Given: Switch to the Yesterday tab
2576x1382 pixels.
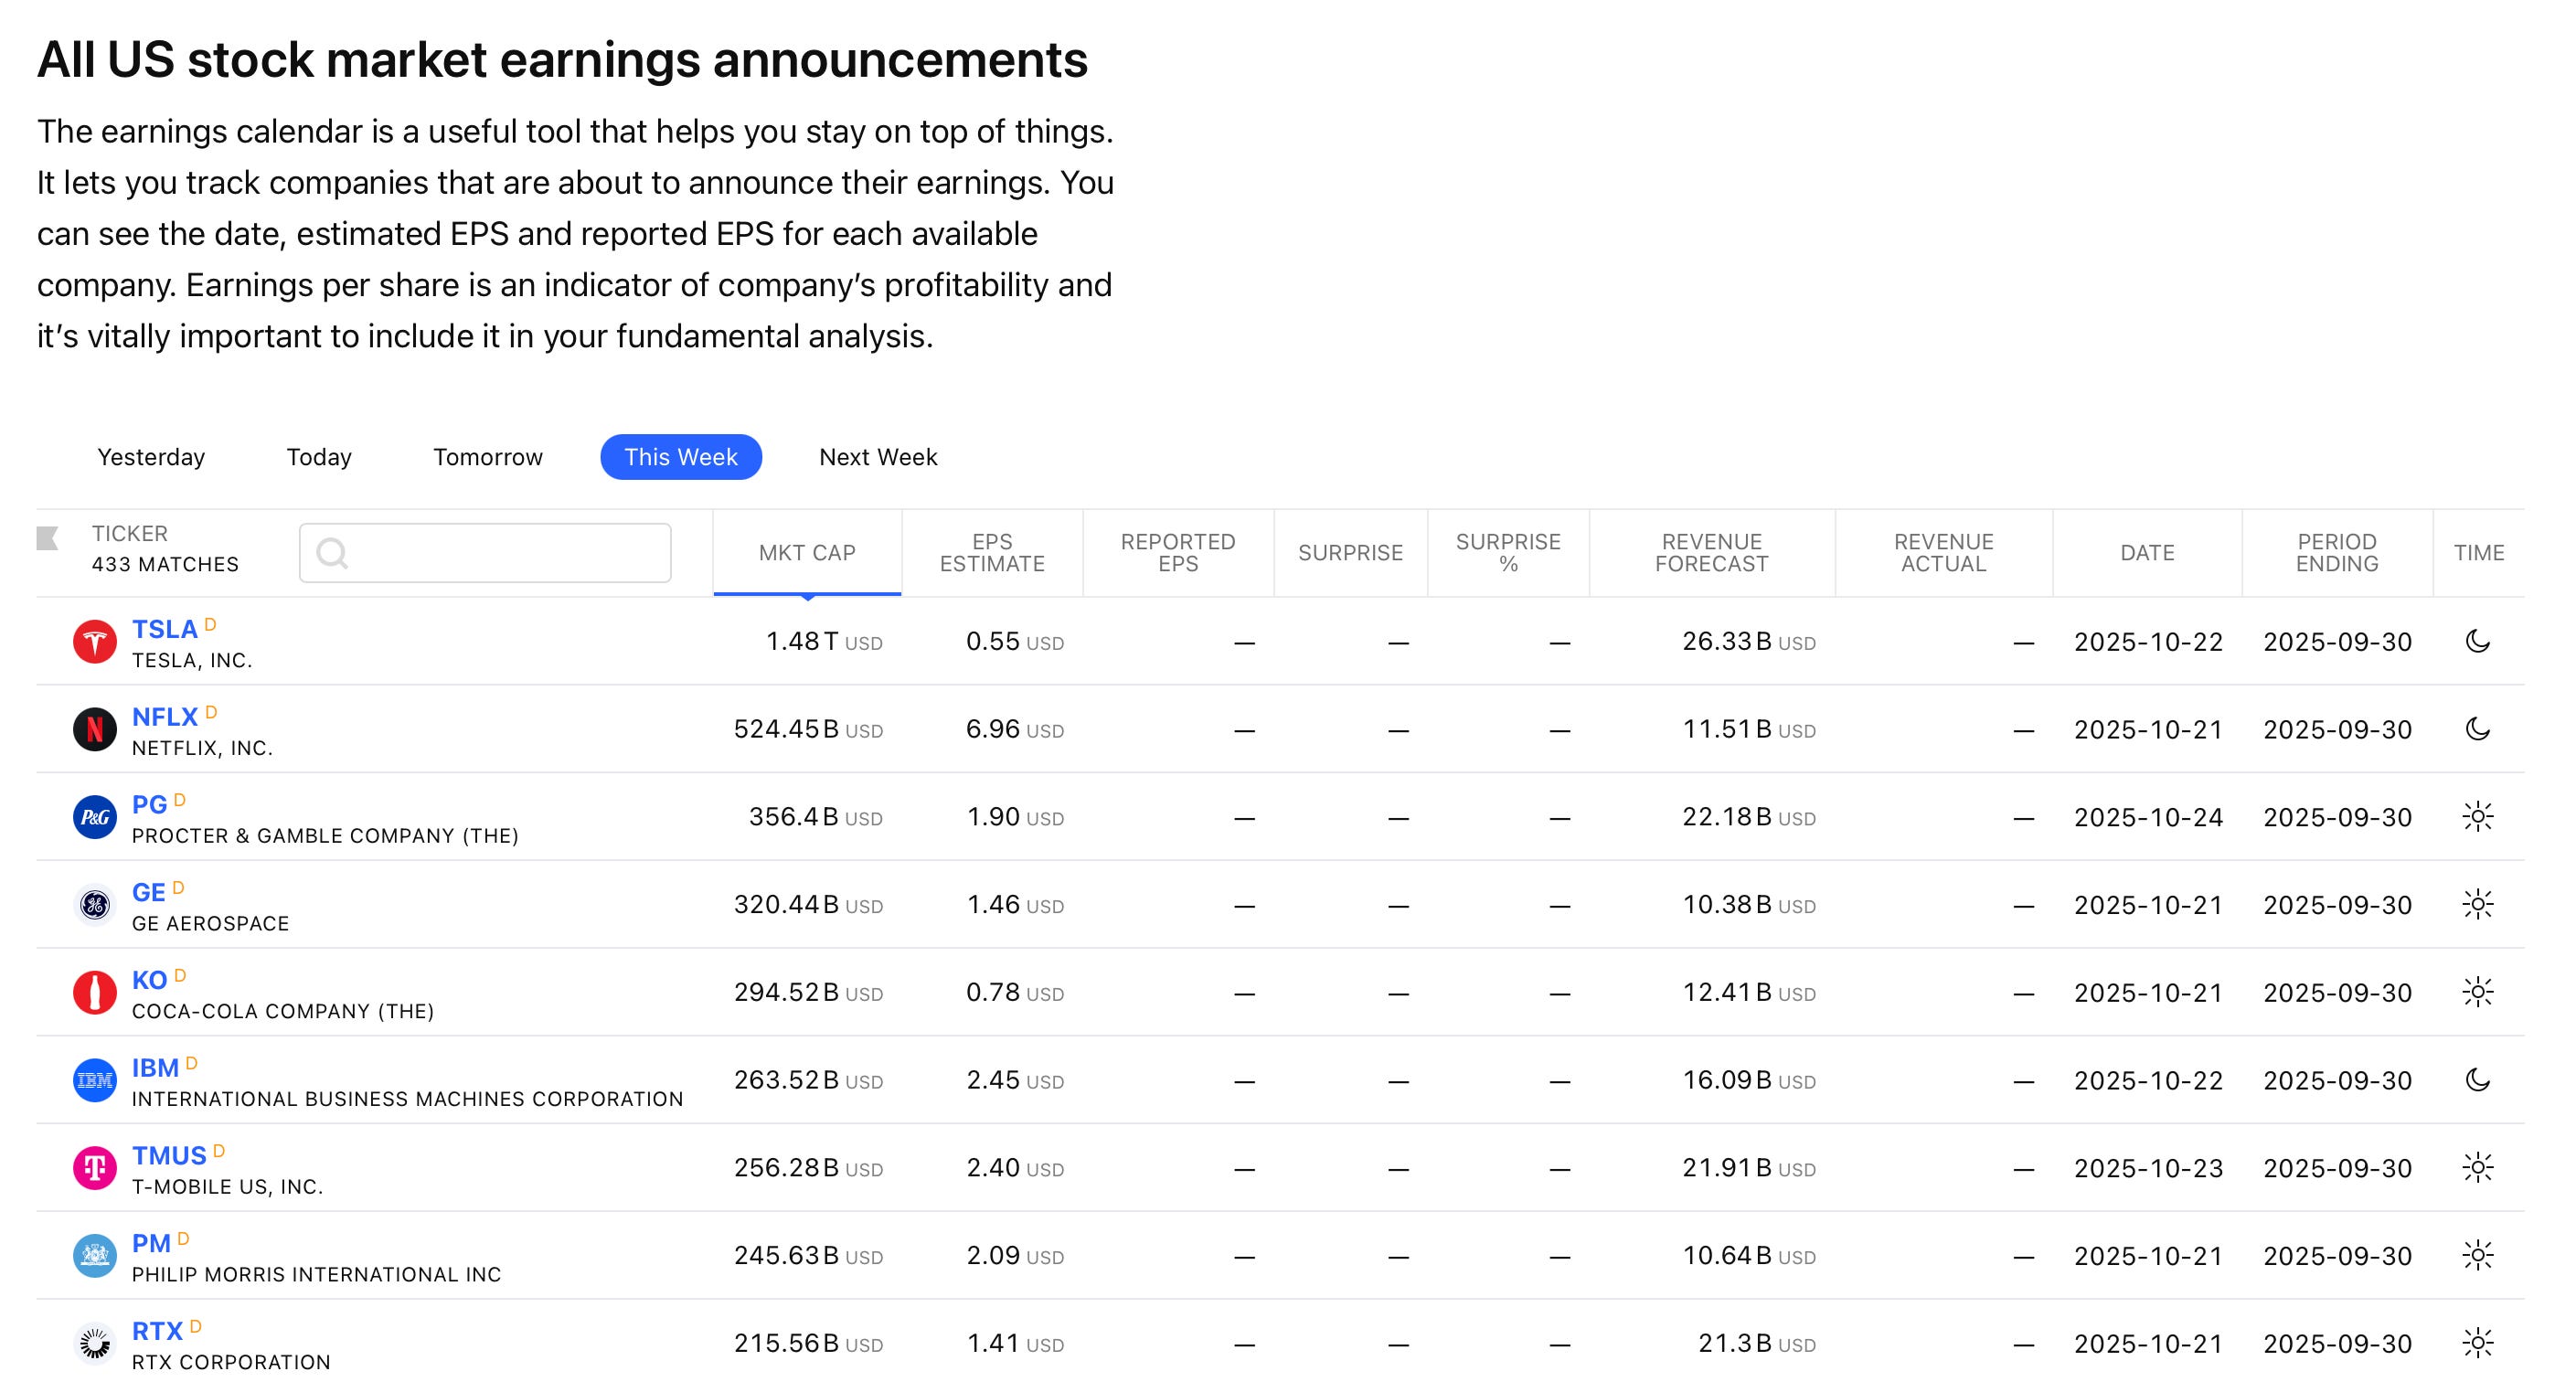Looking at the screenshot, I should [x=151, y=457].
